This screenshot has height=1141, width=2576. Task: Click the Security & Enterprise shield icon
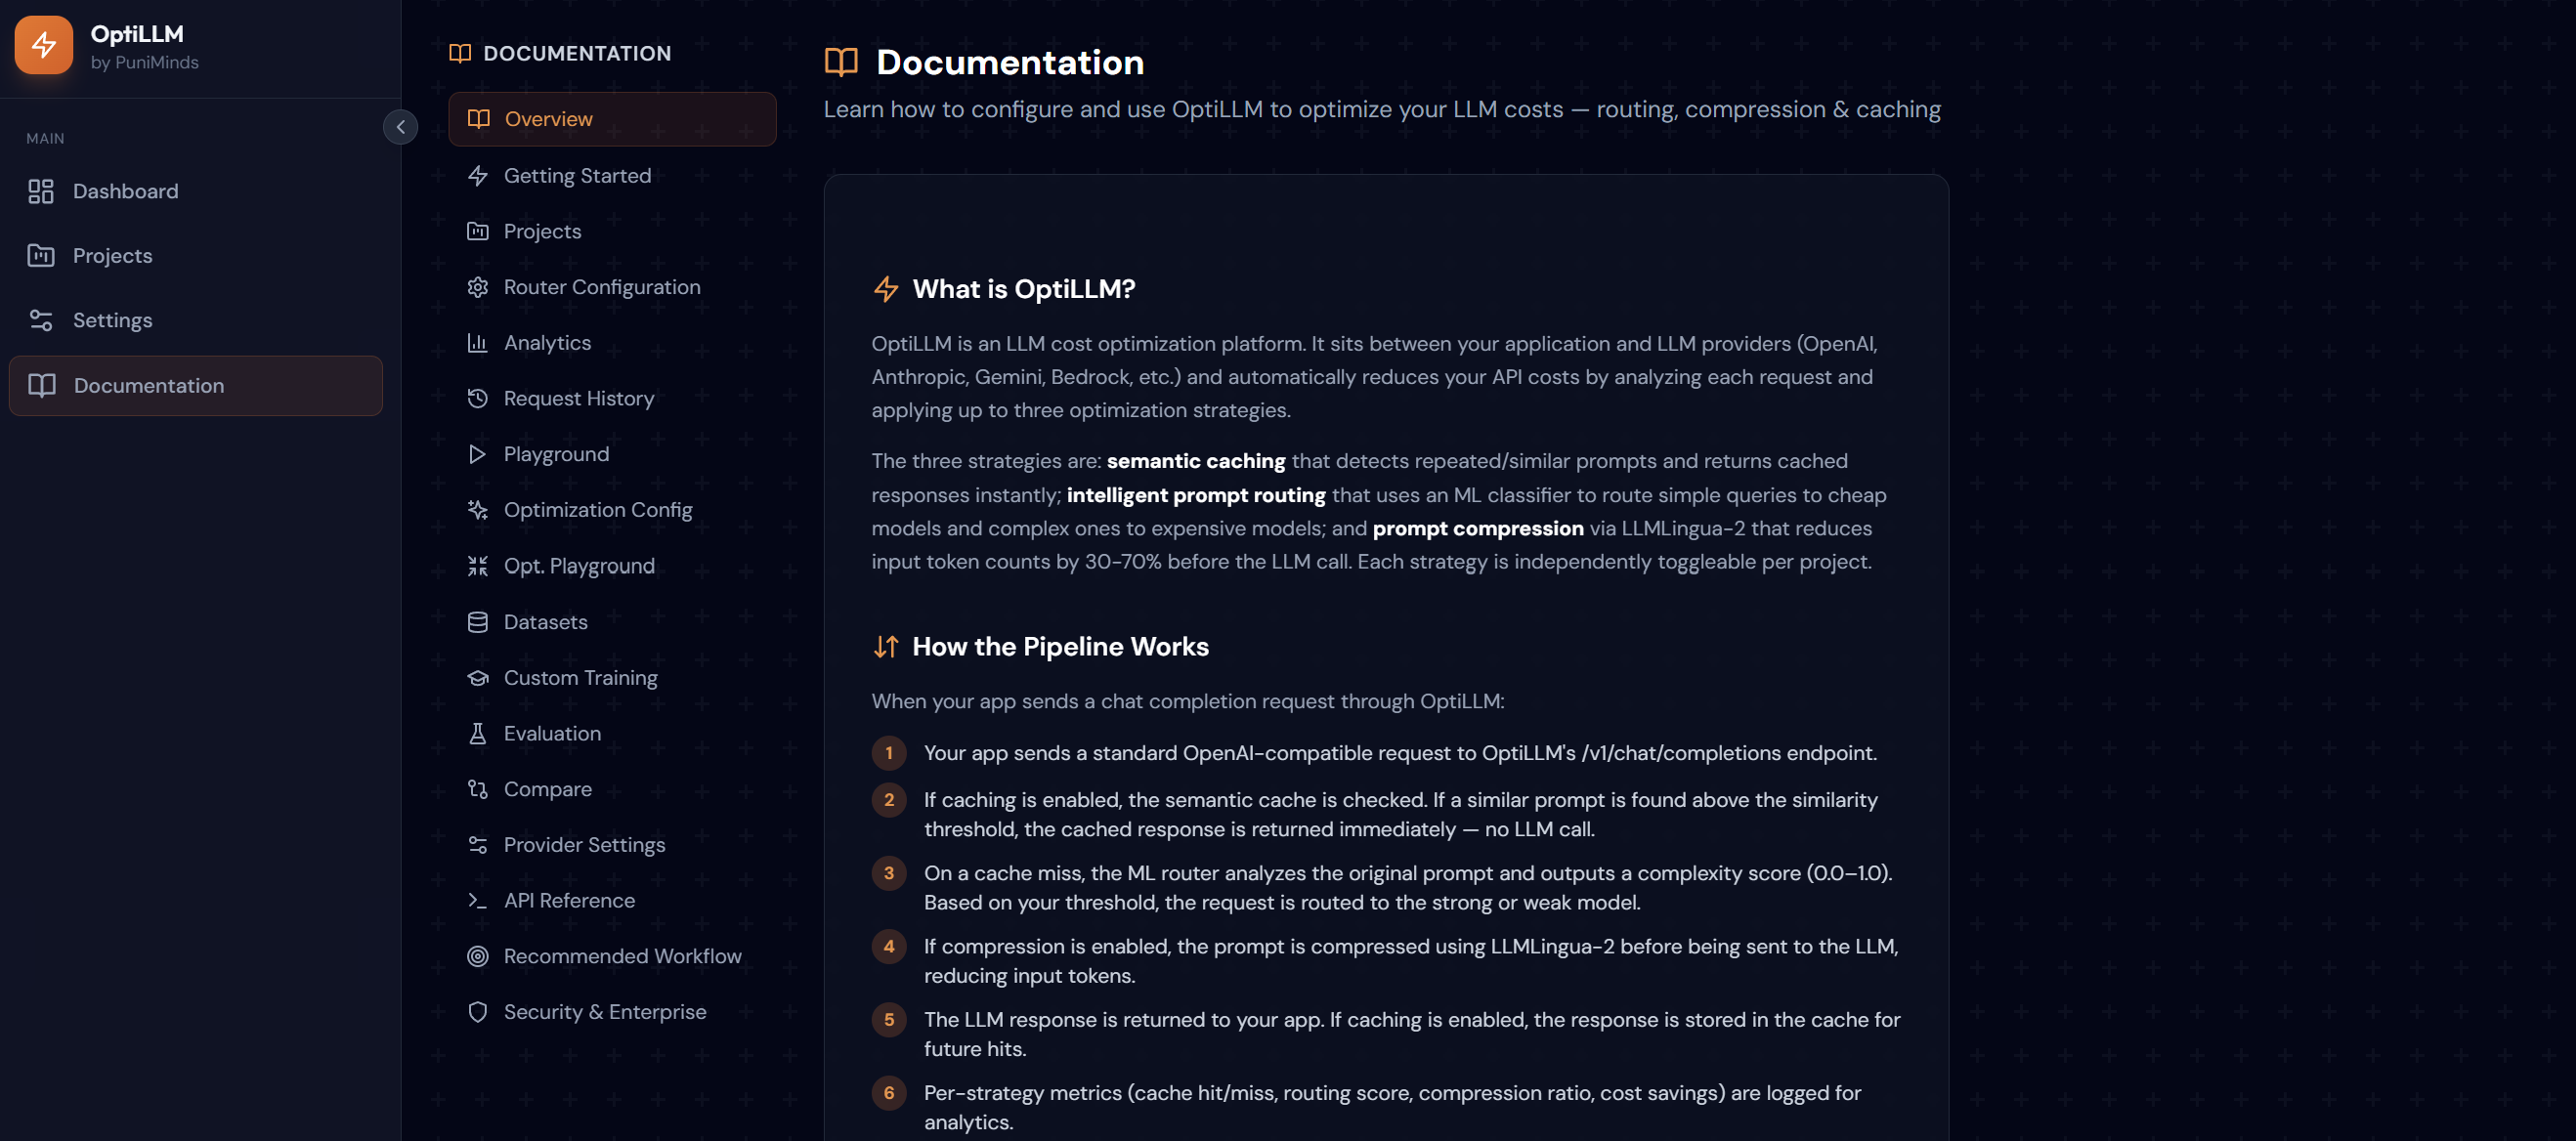coord(478,1013)
